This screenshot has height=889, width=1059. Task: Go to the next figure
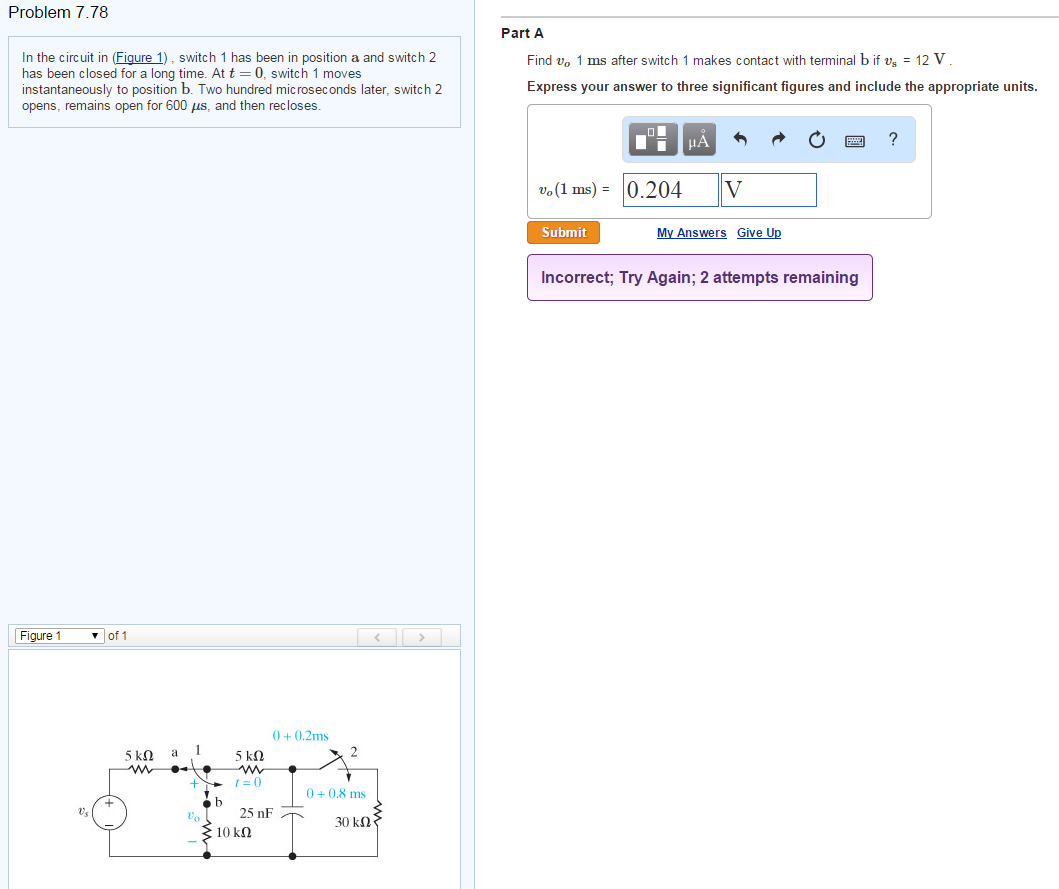(421, 637)
